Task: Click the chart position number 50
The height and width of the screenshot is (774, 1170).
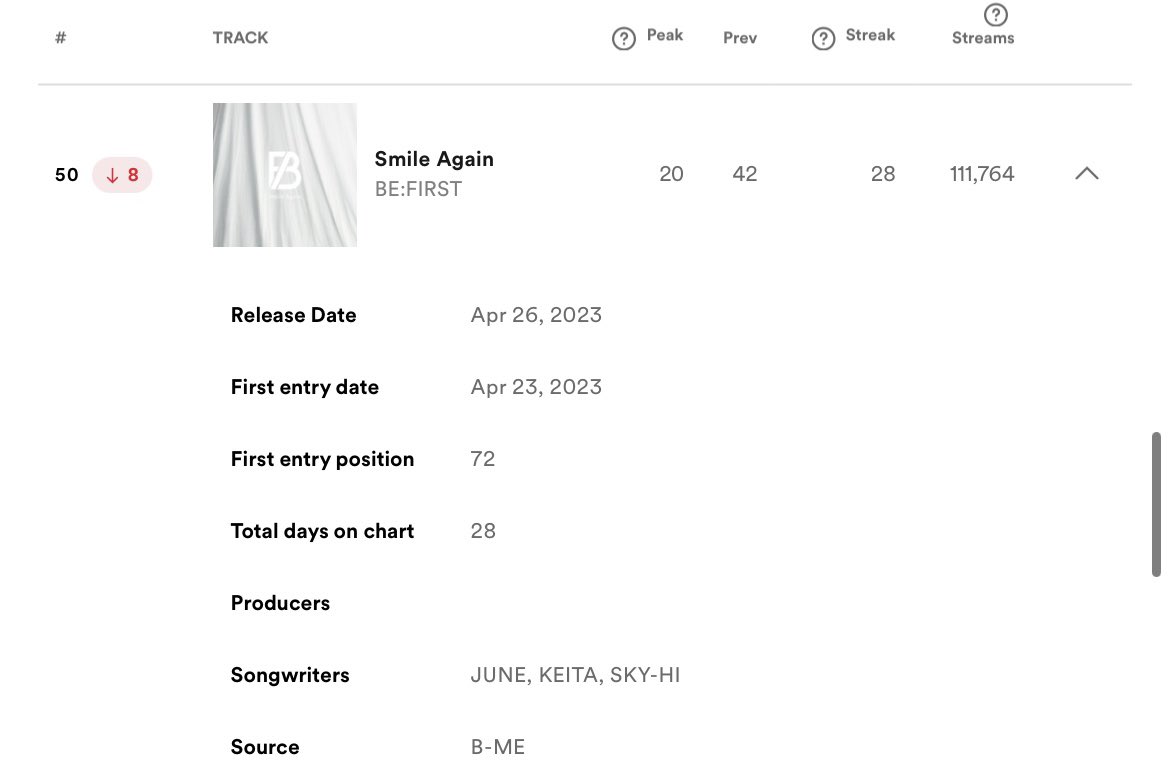Action: 66,175
